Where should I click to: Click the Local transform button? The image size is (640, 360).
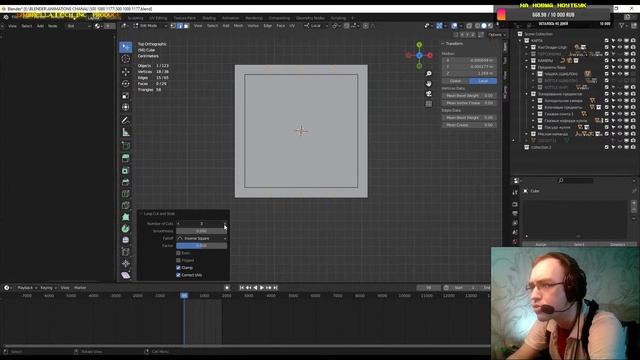tap(483, 81)
